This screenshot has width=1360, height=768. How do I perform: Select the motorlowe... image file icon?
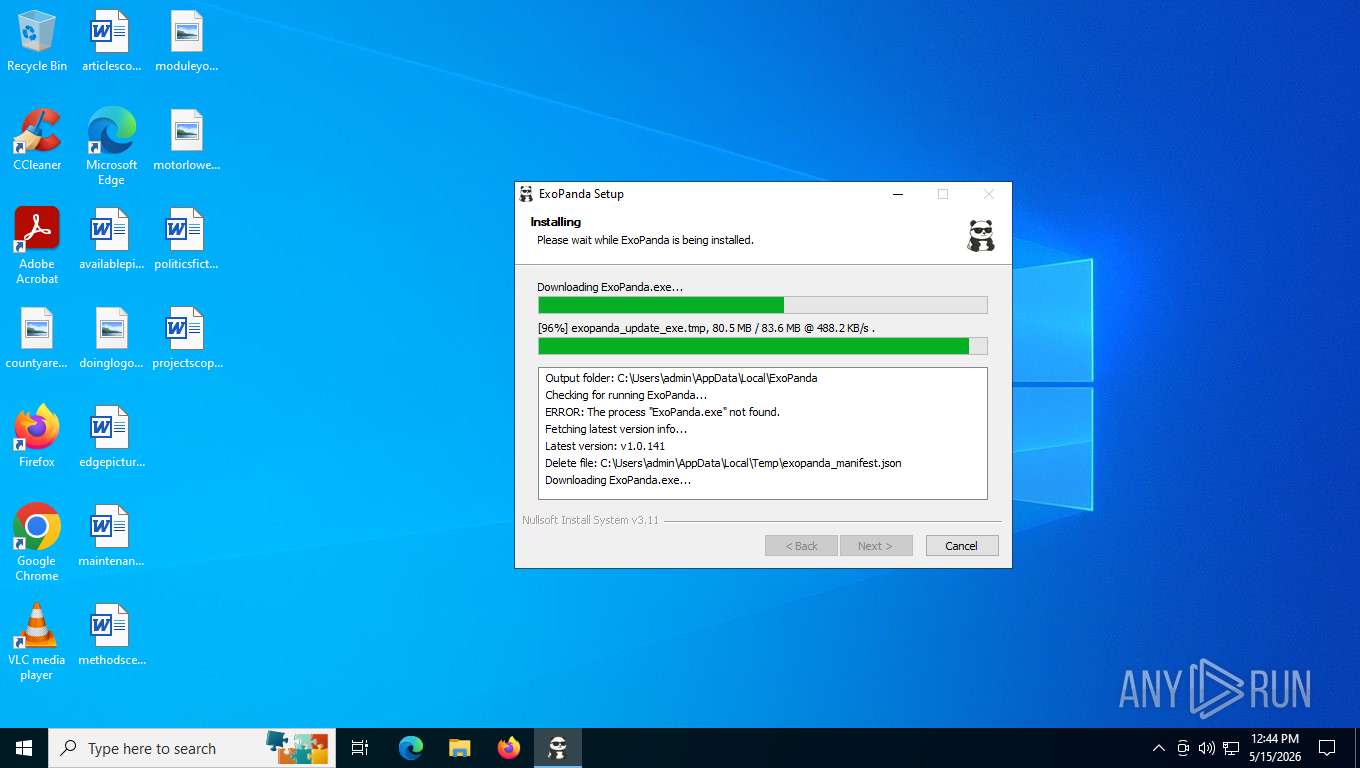[x=186, y=140]
